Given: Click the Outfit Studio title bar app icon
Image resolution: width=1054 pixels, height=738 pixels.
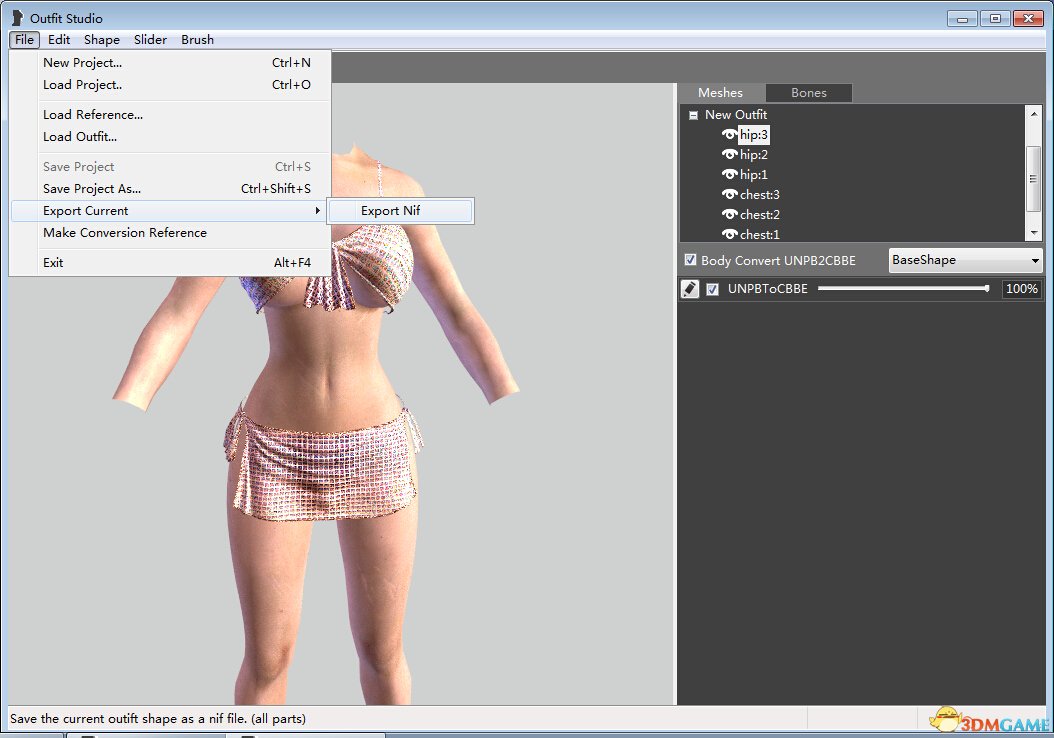Looking at the screenshot, I should (17, 18).
